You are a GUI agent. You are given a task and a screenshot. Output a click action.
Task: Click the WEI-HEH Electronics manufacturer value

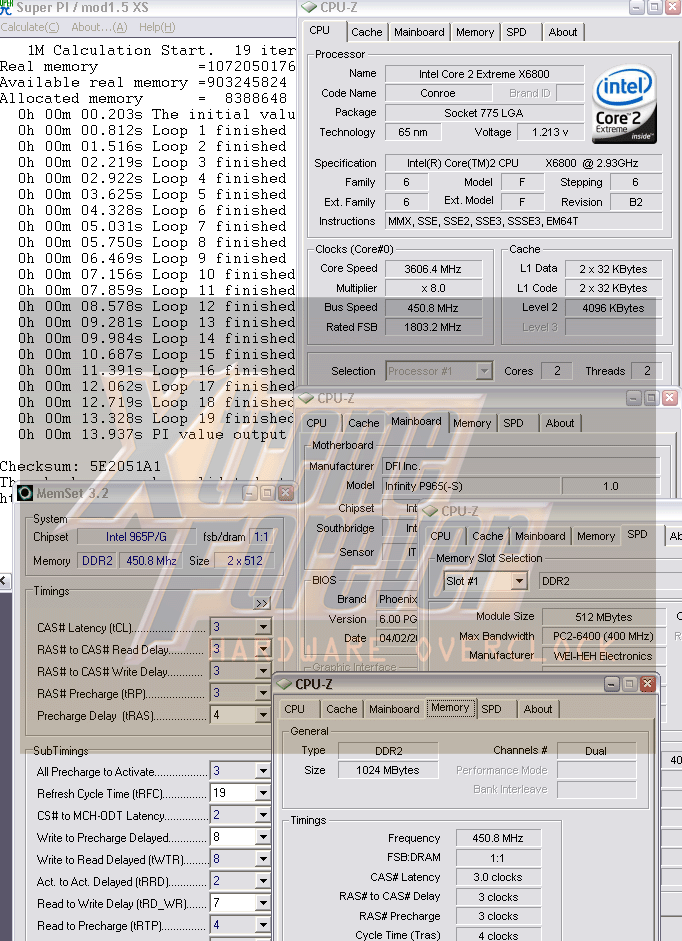603,656
